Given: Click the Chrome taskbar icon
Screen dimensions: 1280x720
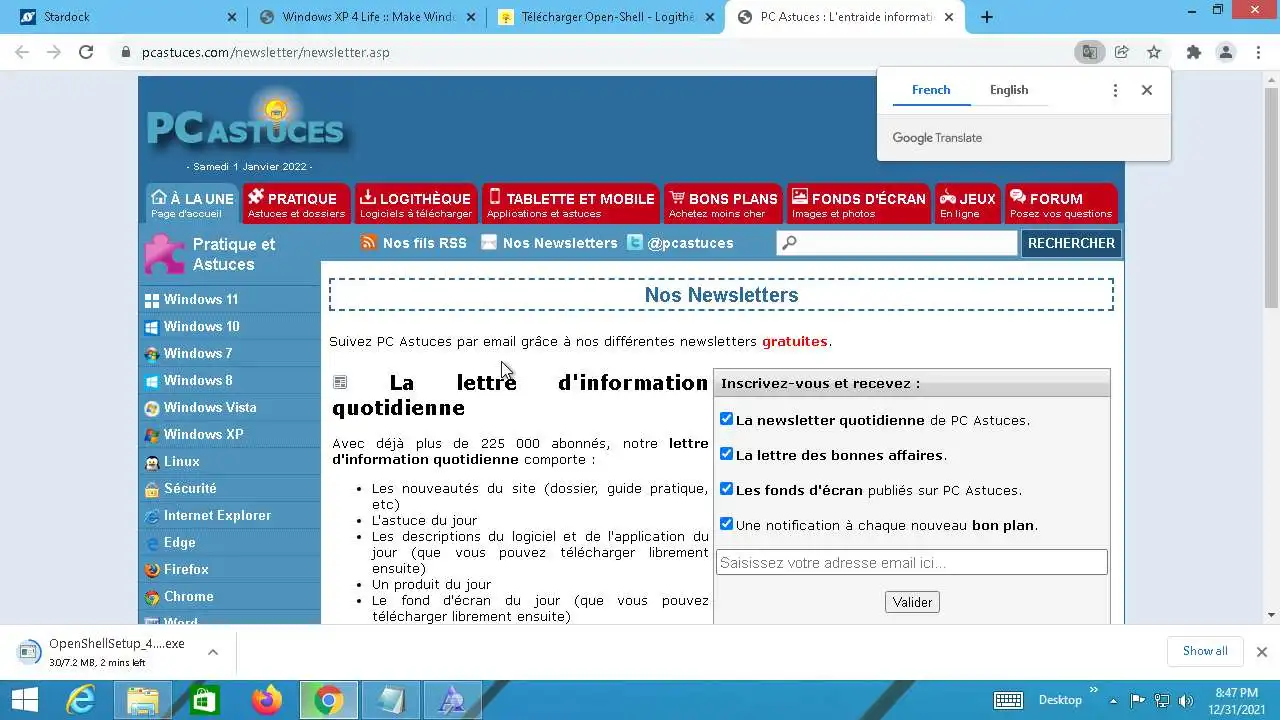Looking at the screenshot, I should pos(328,700).
